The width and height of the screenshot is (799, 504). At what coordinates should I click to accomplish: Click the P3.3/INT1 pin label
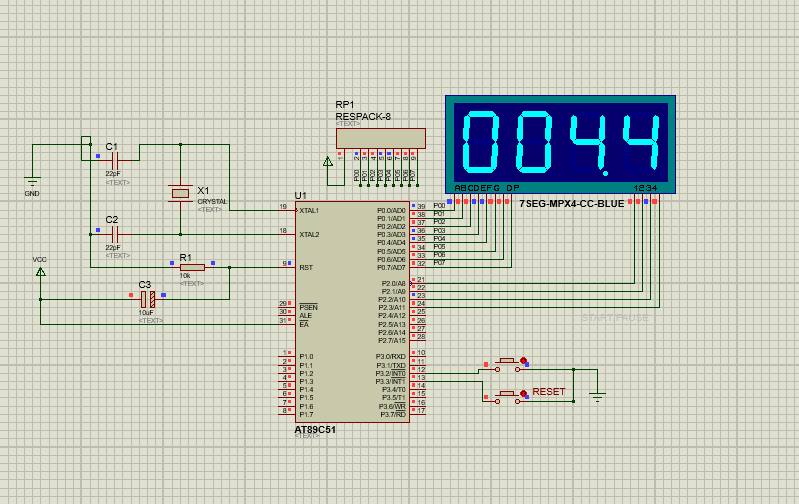[391, 382]
